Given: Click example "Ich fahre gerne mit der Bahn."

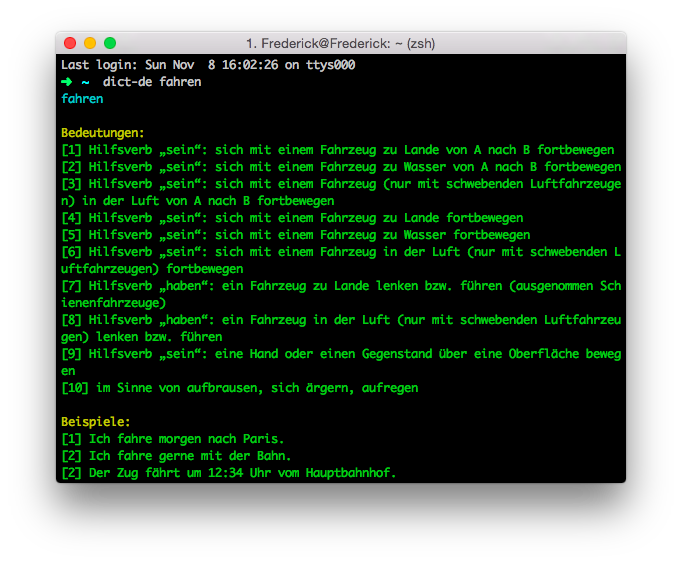Looking at the screenshot, I should click(x=176, y=456).
